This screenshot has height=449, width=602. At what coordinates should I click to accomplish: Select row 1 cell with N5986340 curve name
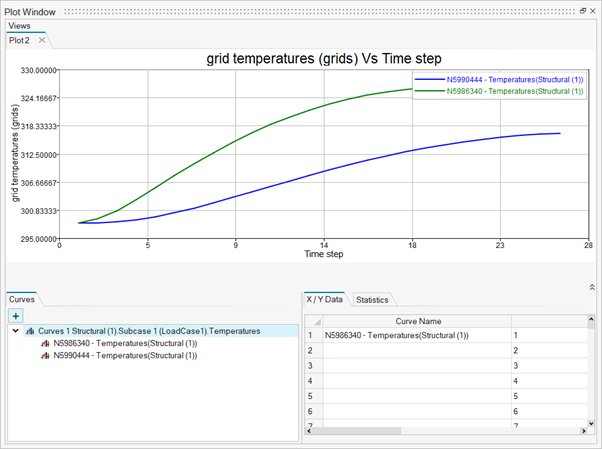(413, 335)
